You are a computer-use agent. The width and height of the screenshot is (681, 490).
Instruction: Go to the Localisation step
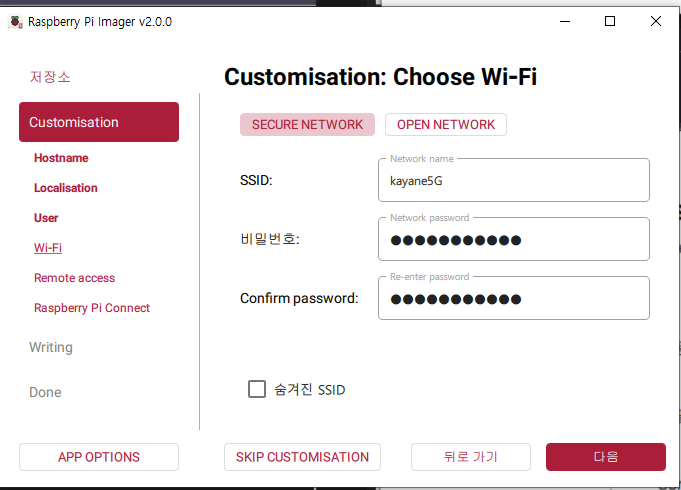[x=66, y=188]
